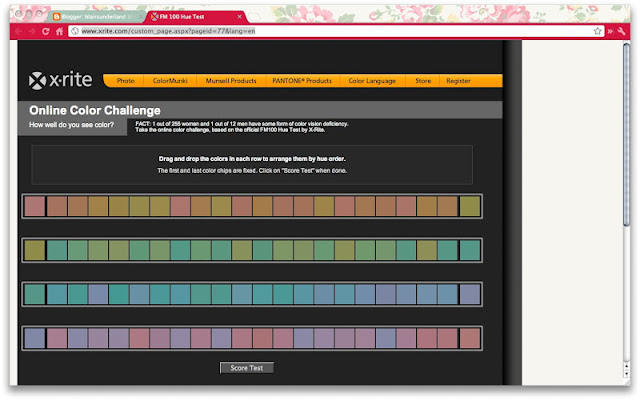Open the Store menu
The width and height of the screenshot is (640, 400).
pyautogui.click(x=423, y=81)
